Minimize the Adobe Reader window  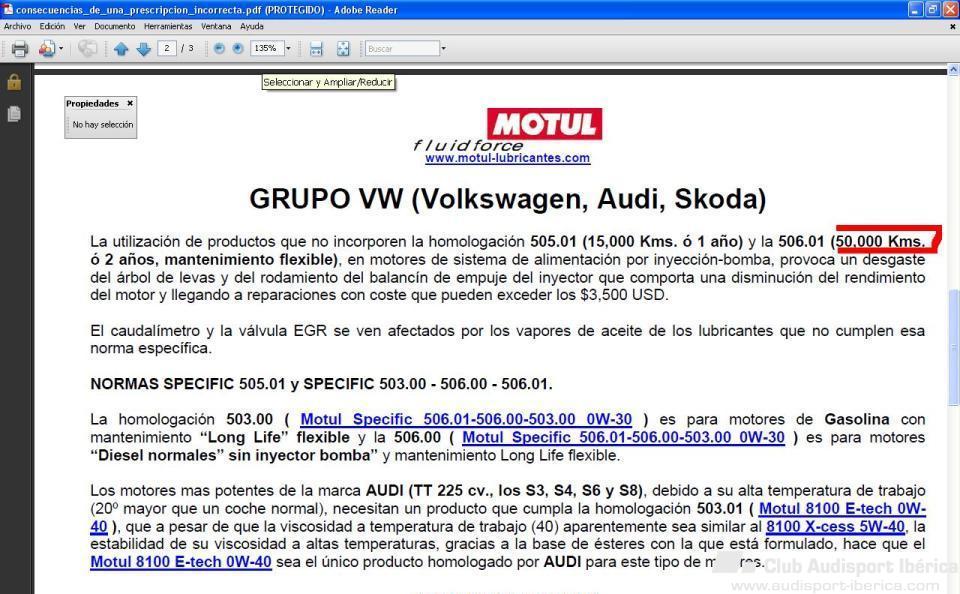[x=915, y=9]
